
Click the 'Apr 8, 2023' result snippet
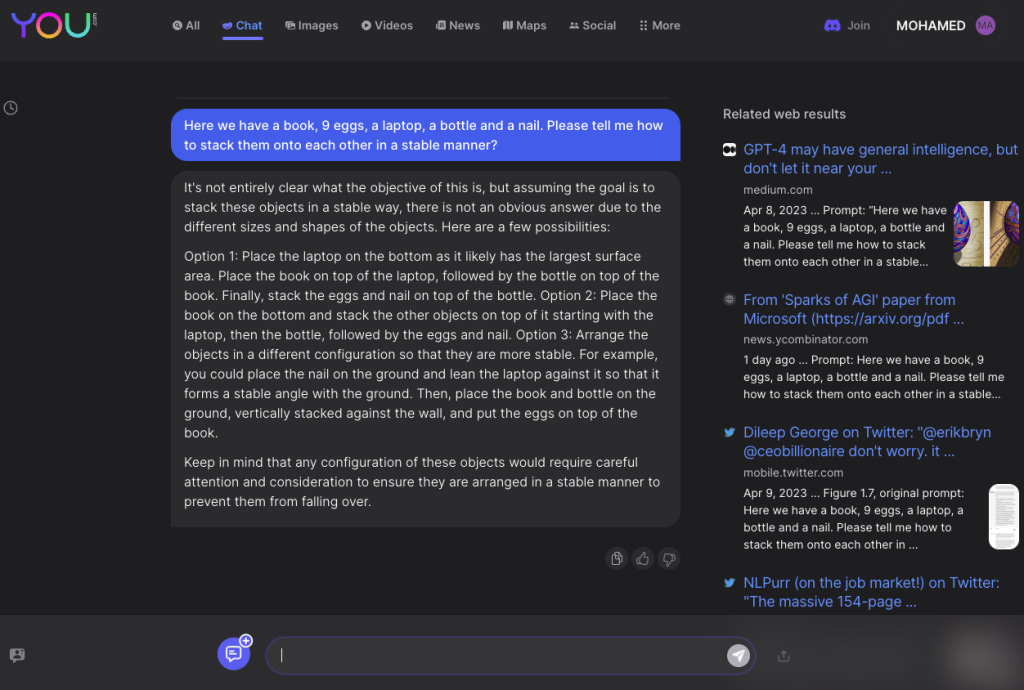[844, 236]
